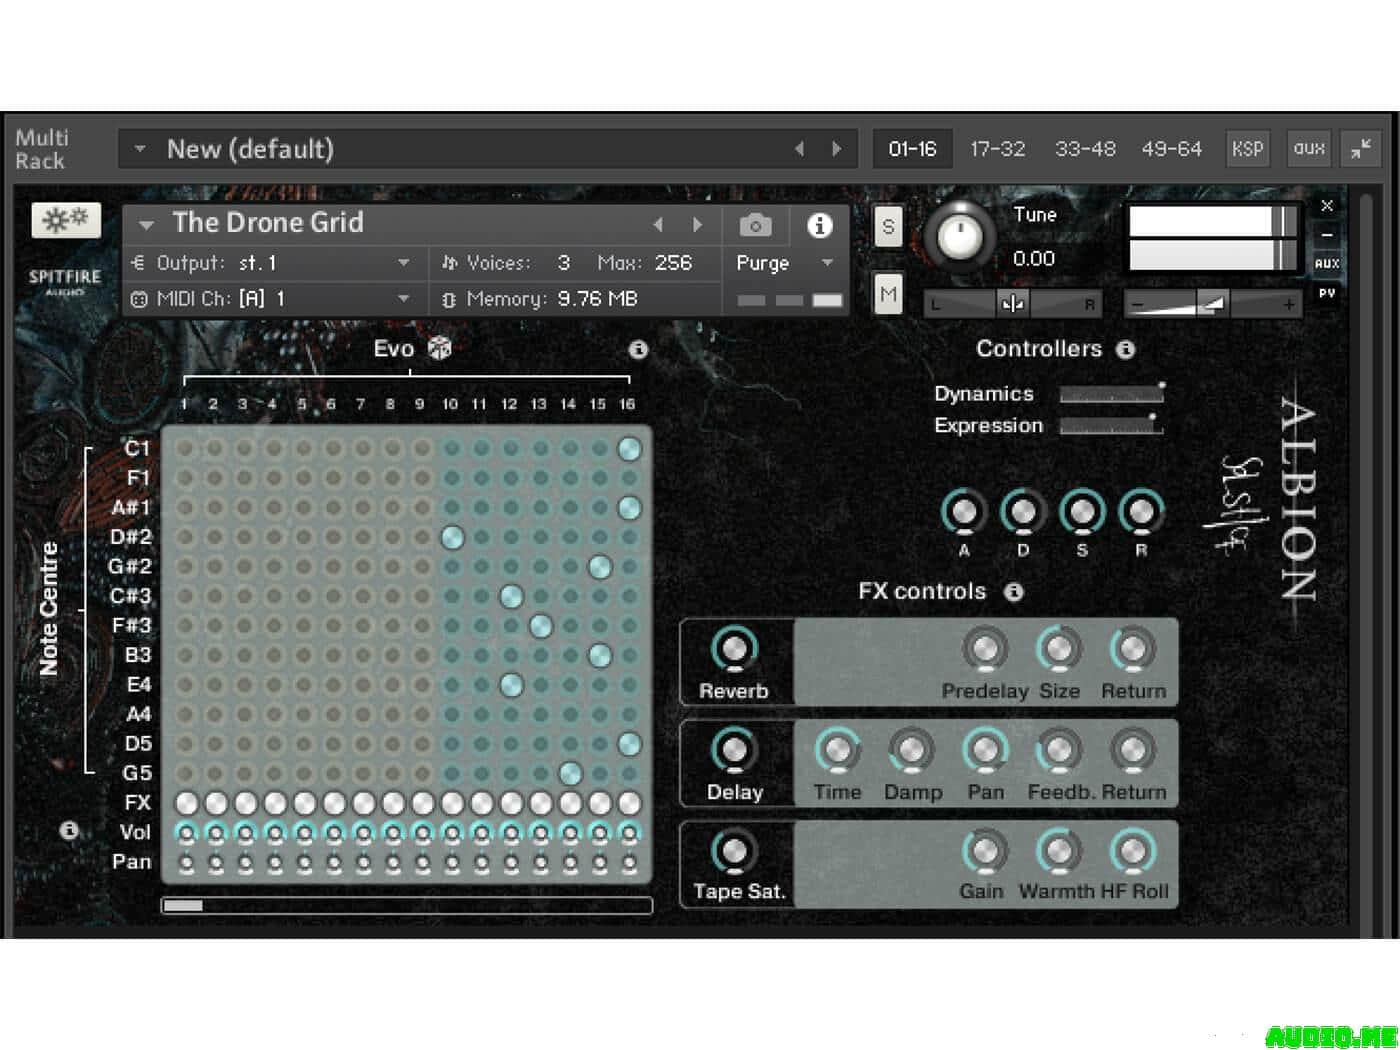Select next instrument arrow in Drone Grid header
Screen dimensions: 1400x1050
697,225
